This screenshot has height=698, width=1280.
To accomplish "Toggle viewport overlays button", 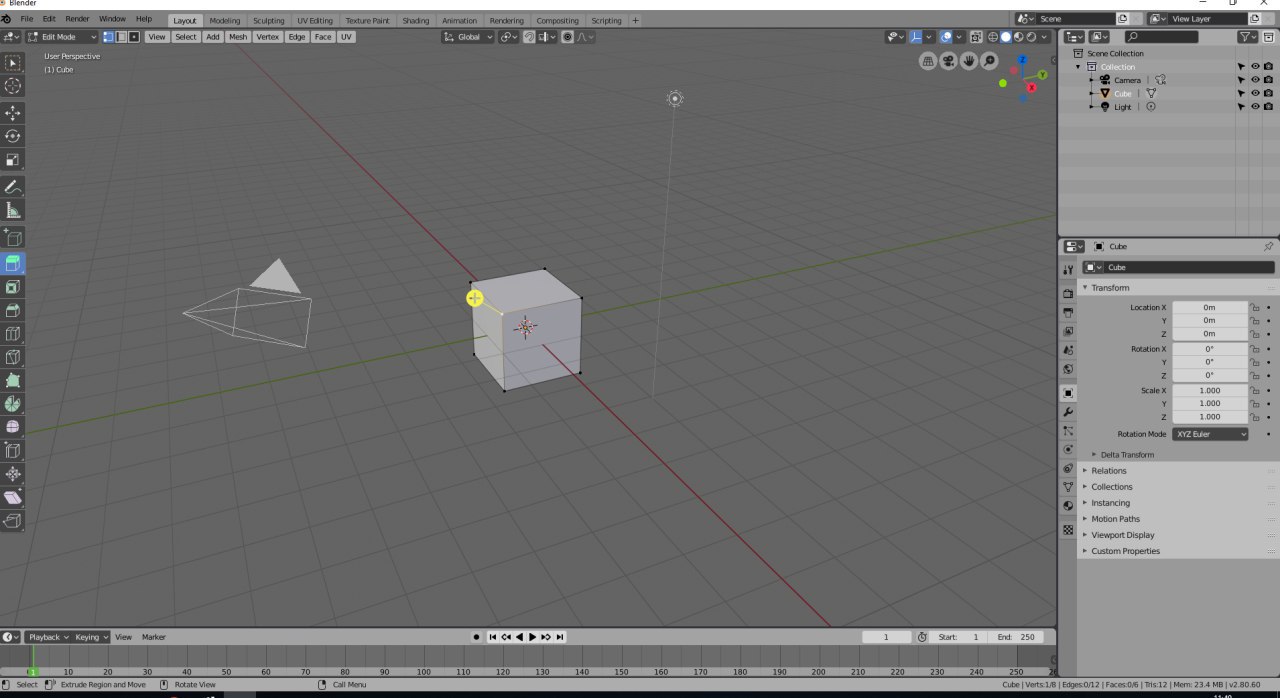I will (946, 37).
